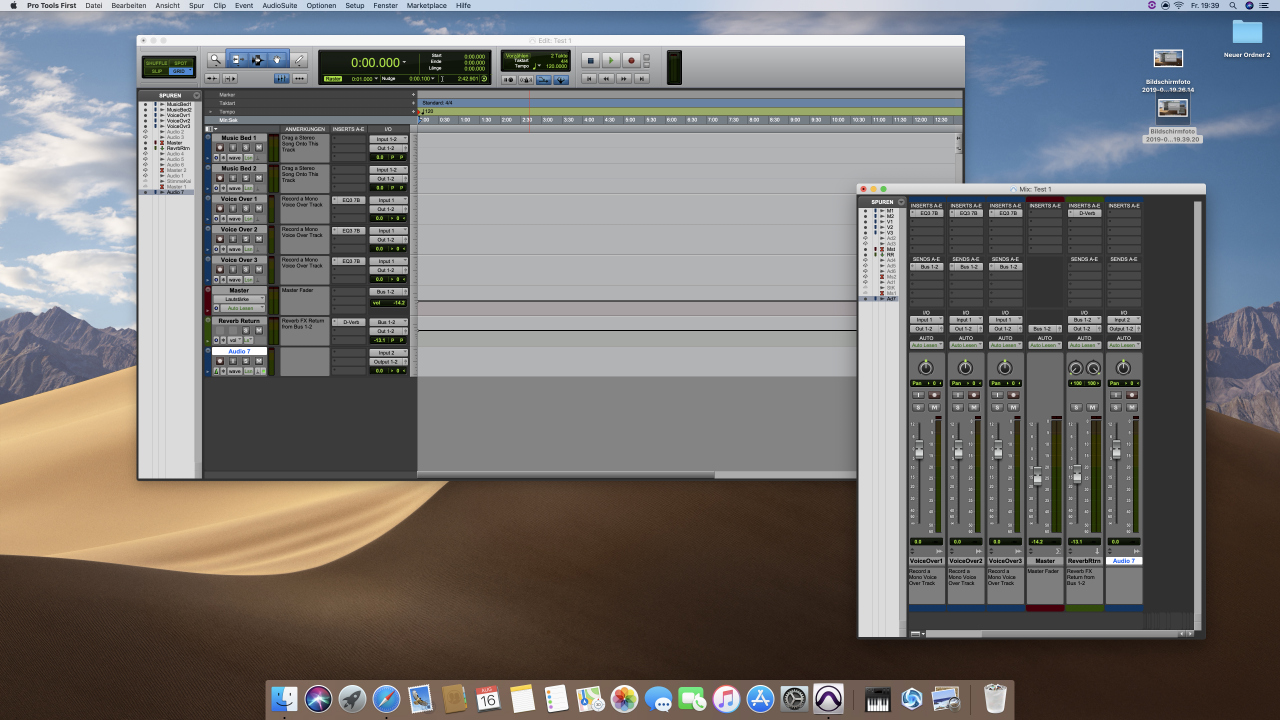This screenshot has height=720, width=1280.
Task: Open the Marketplace menu
Action: pos(427,5)
